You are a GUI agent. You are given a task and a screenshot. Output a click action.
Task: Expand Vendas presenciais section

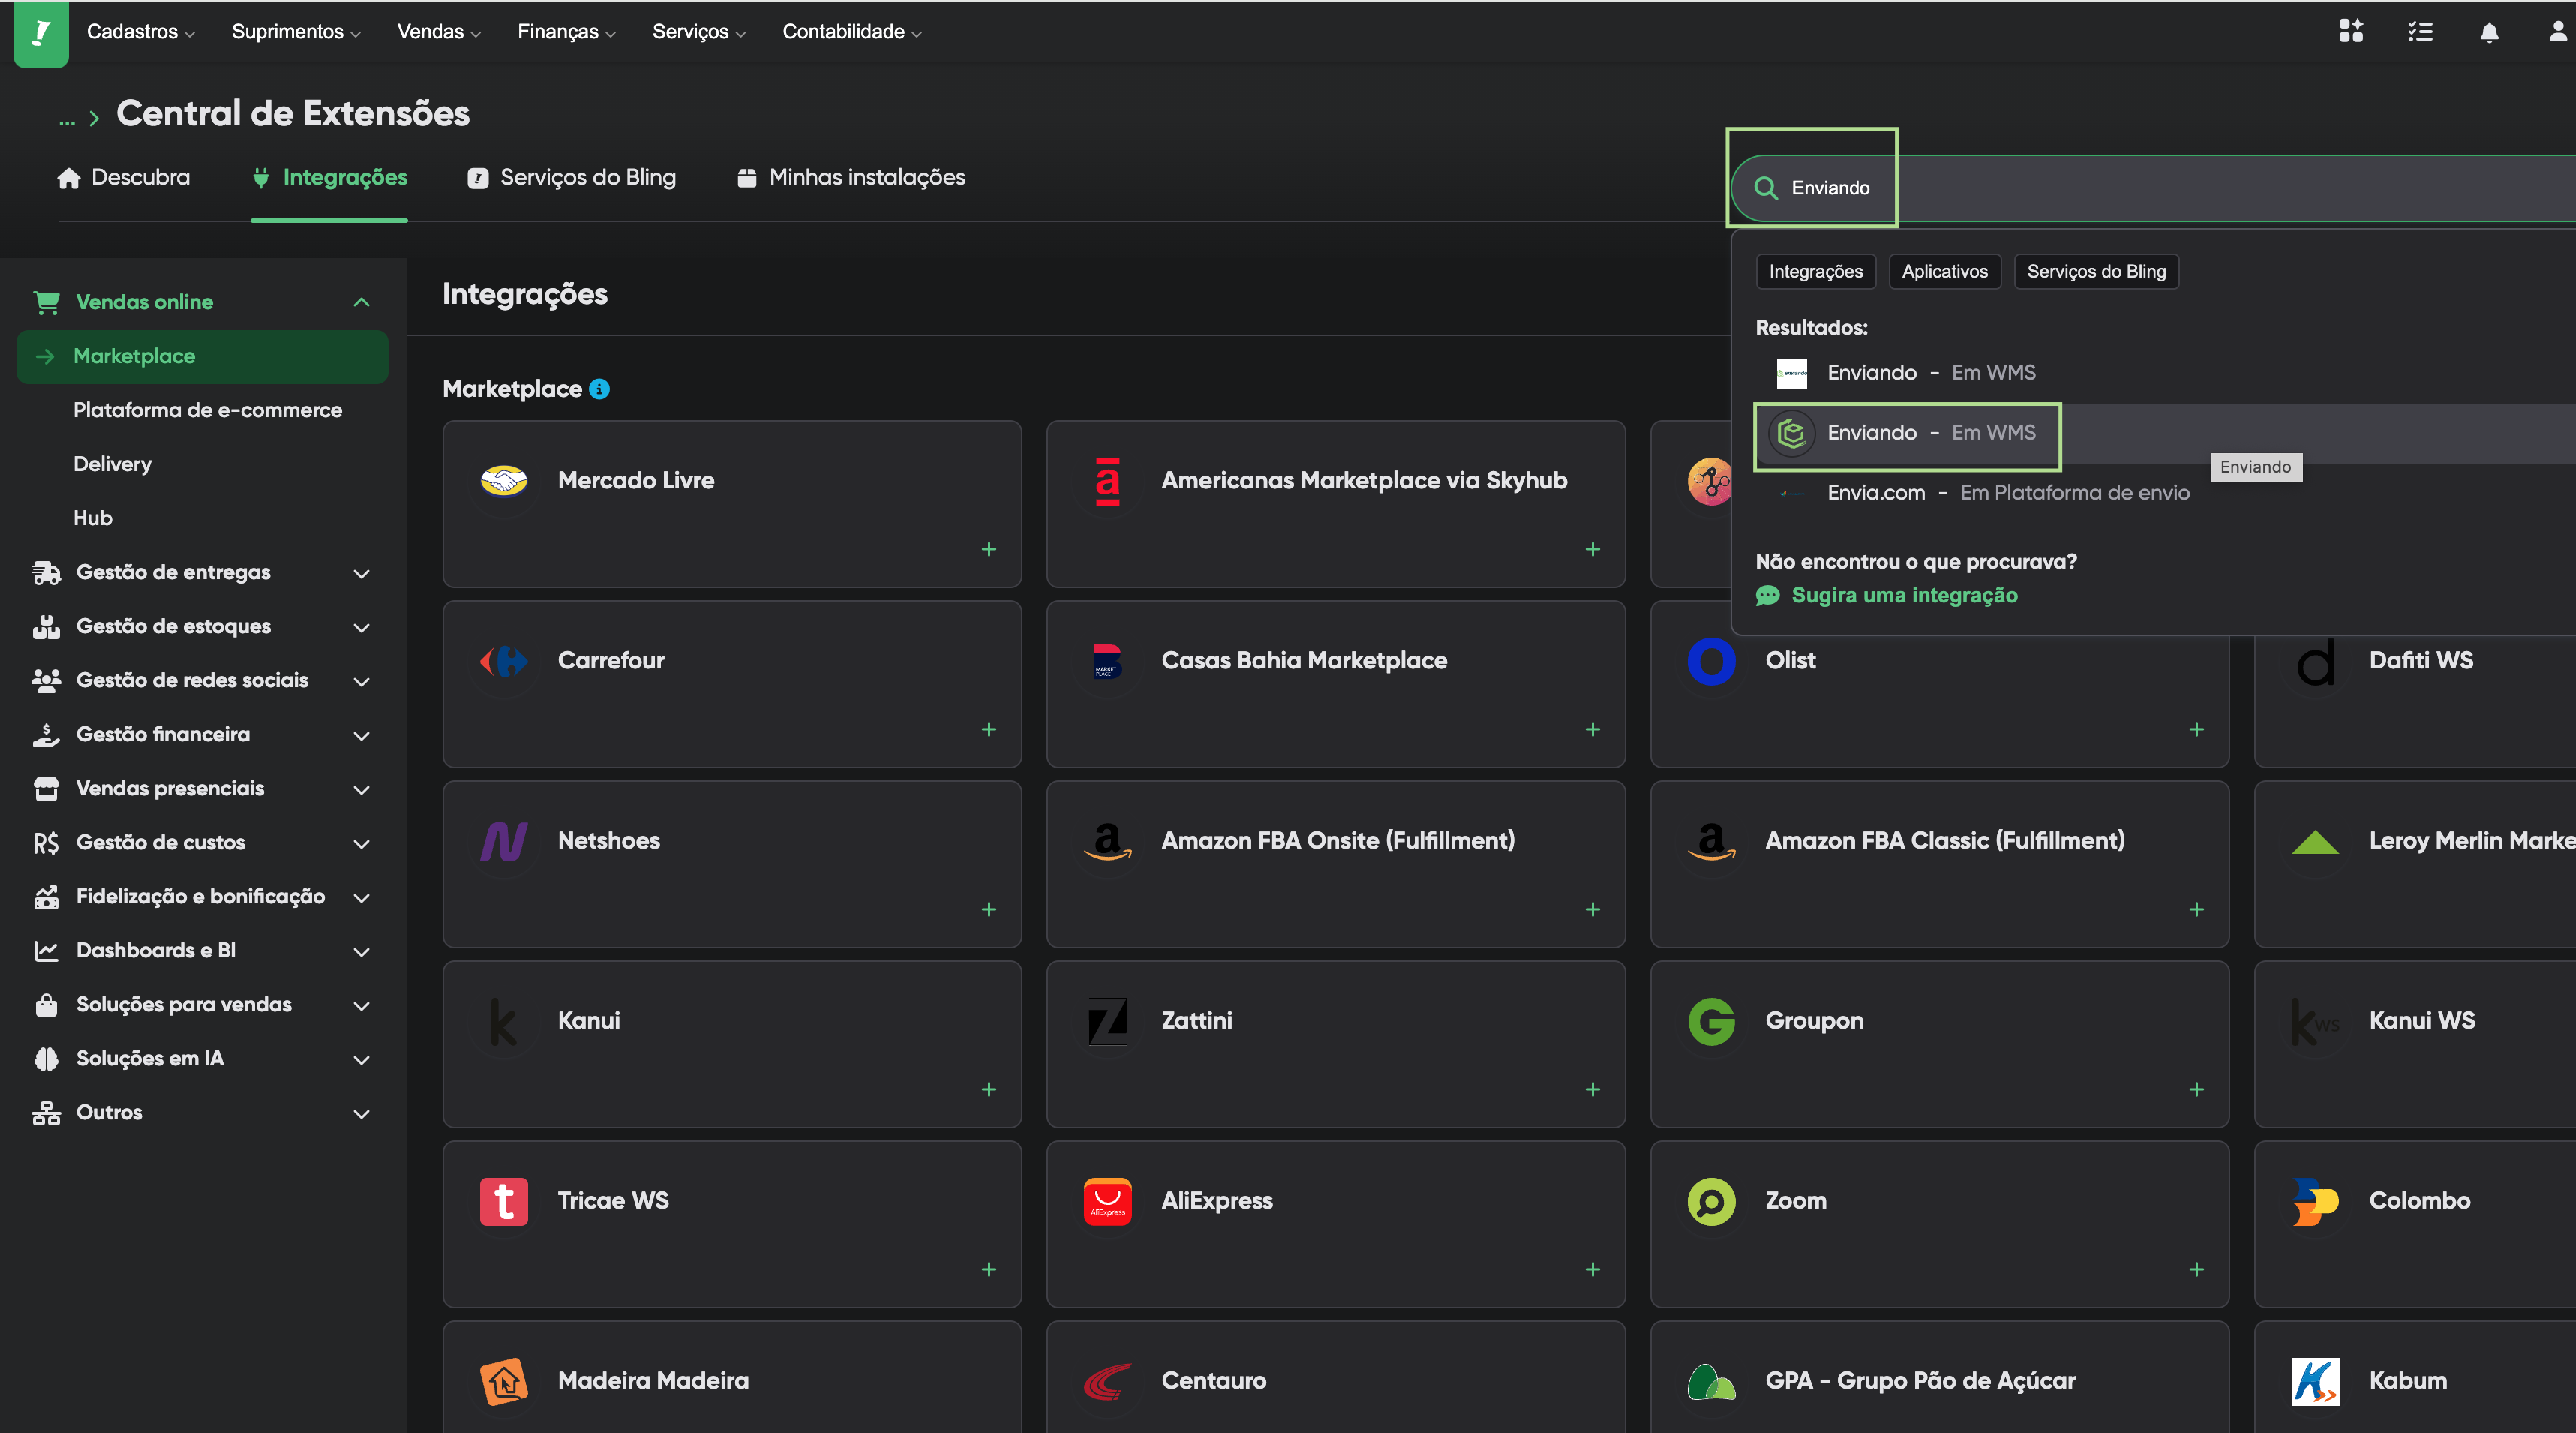coord(202,788)
